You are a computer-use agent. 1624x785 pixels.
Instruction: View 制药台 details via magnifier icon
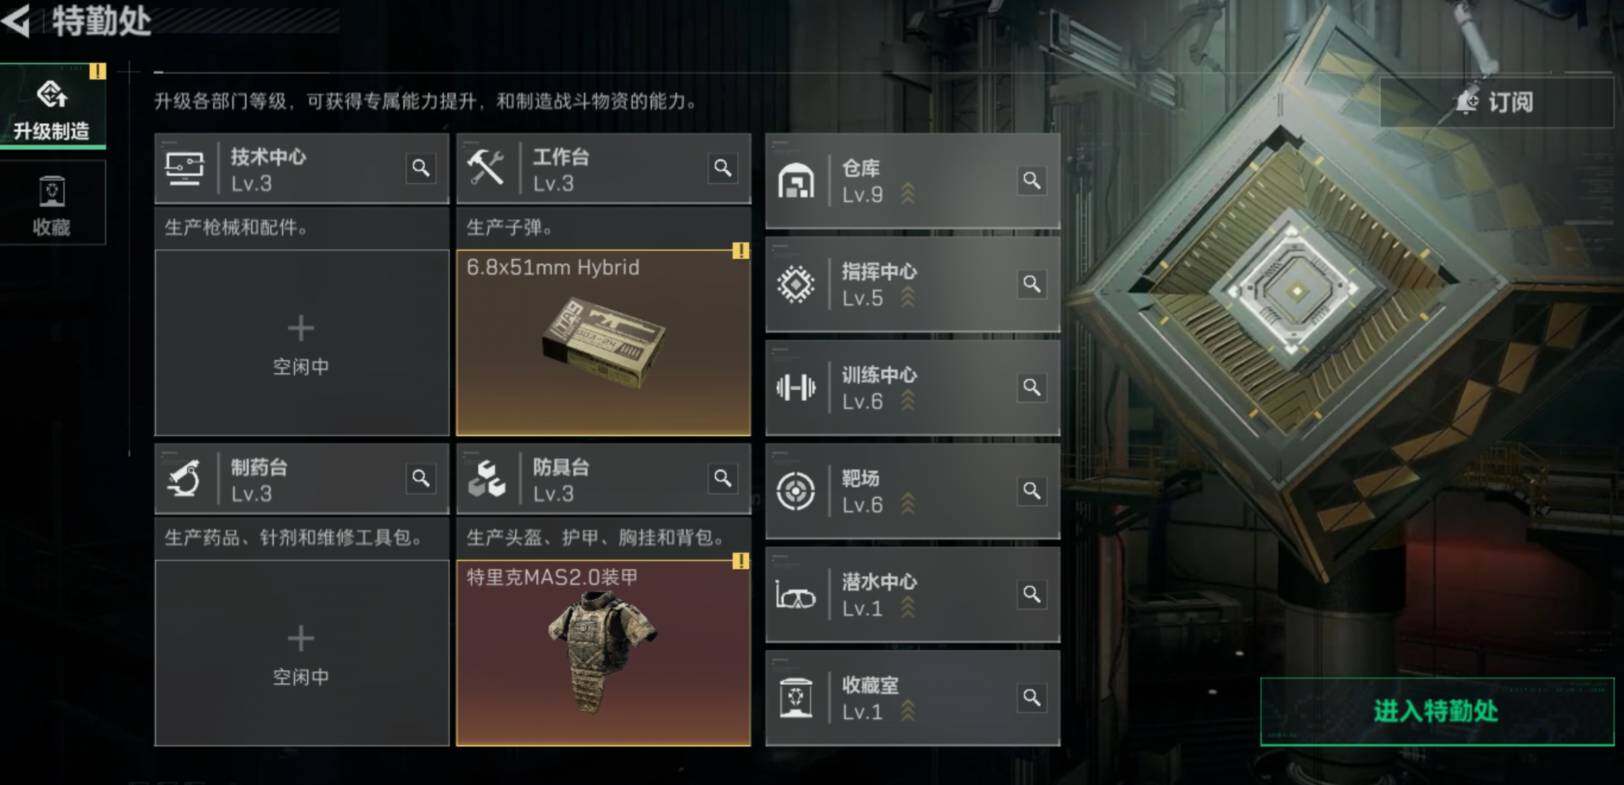[x=421, y=478]
